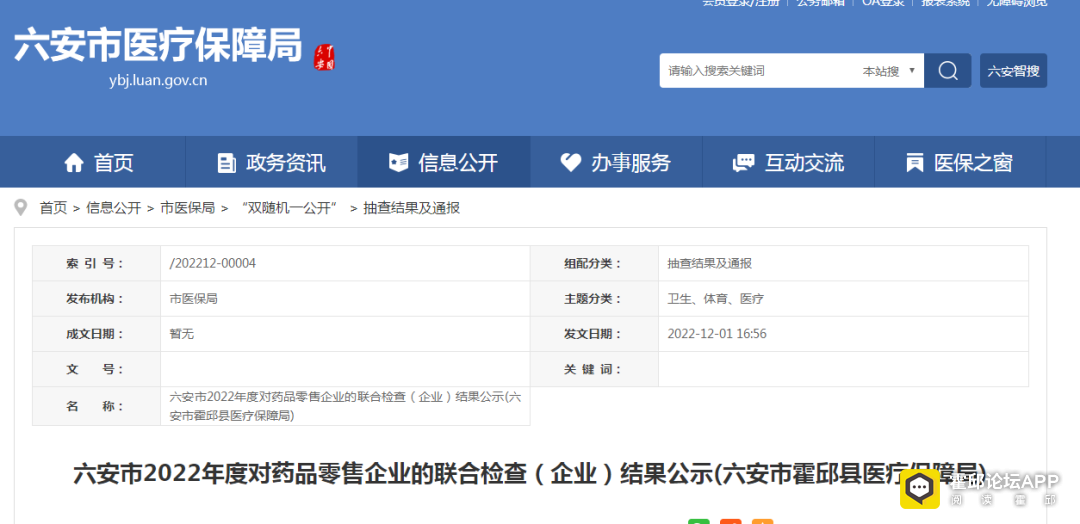Open the 六安智搜 search button
1080x524 pixels.
[x=1013, y=71]
